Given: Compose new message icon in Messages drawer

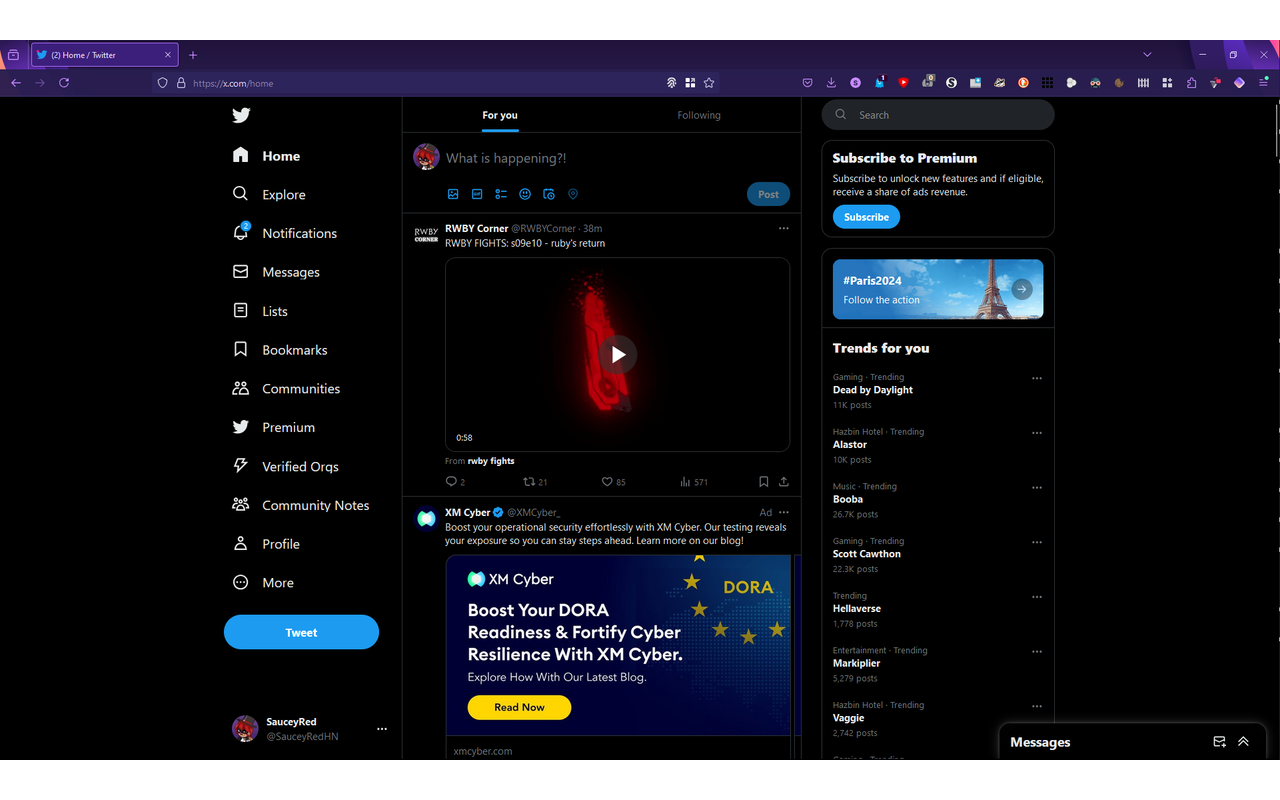Looking at the screenshot, I should (x=1219, y=742).
